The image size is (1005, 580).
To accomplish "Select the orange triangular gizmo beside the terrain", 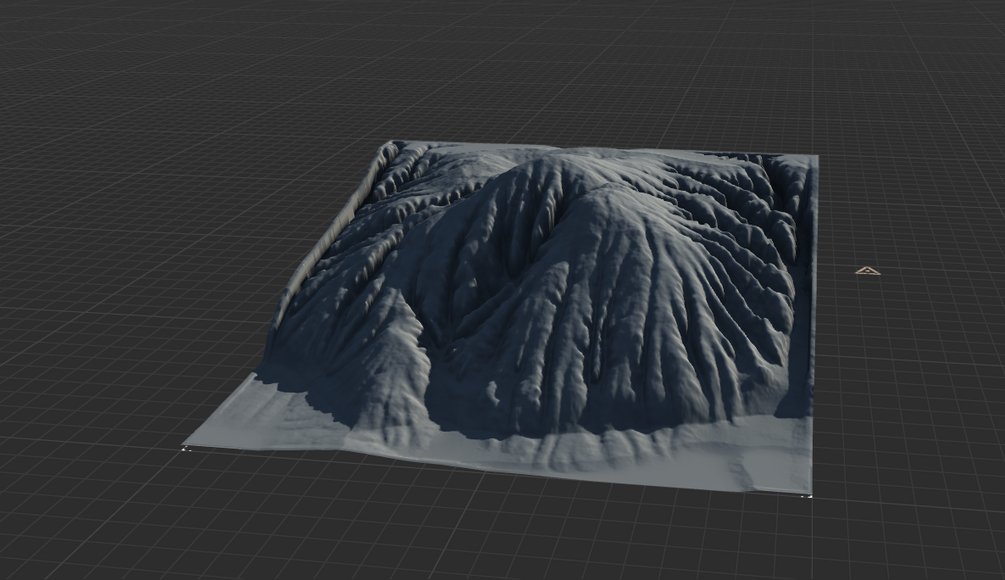I will point(867,271).
